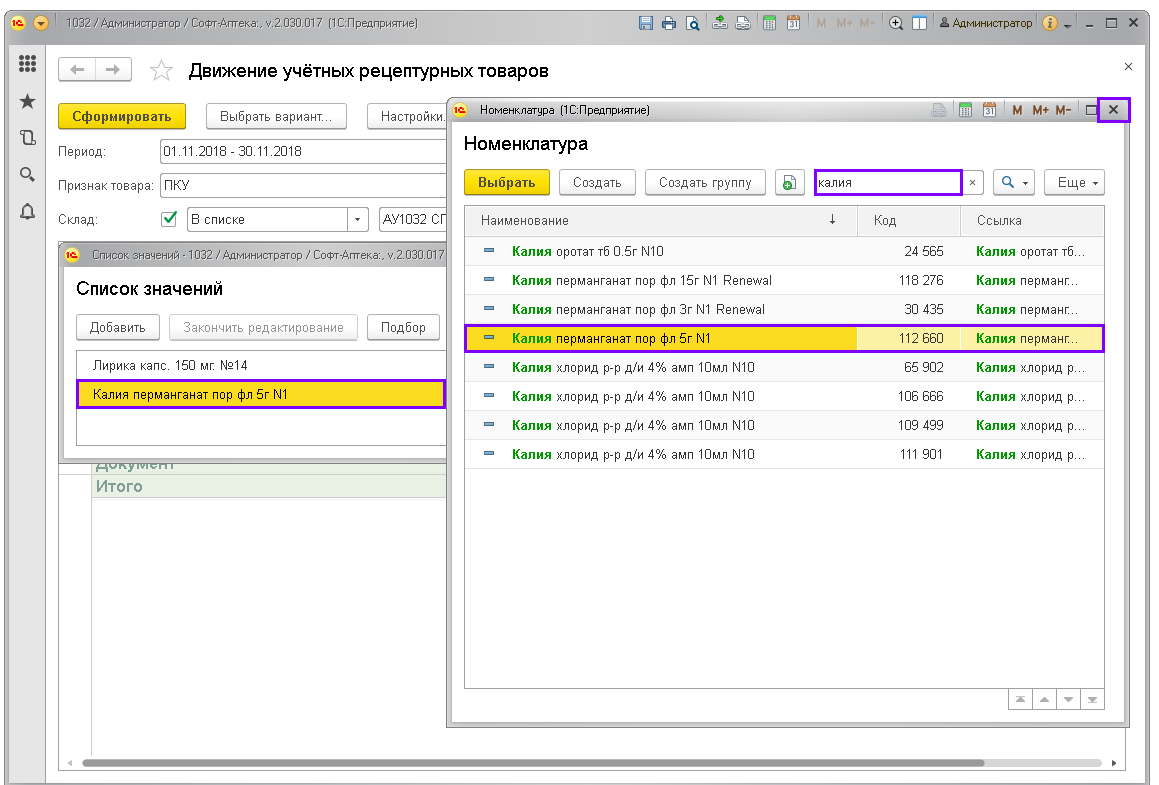Screen dimensions: 1159x785
Task: Expand the search magnifier dropdown
Action: coord(1013,182)
